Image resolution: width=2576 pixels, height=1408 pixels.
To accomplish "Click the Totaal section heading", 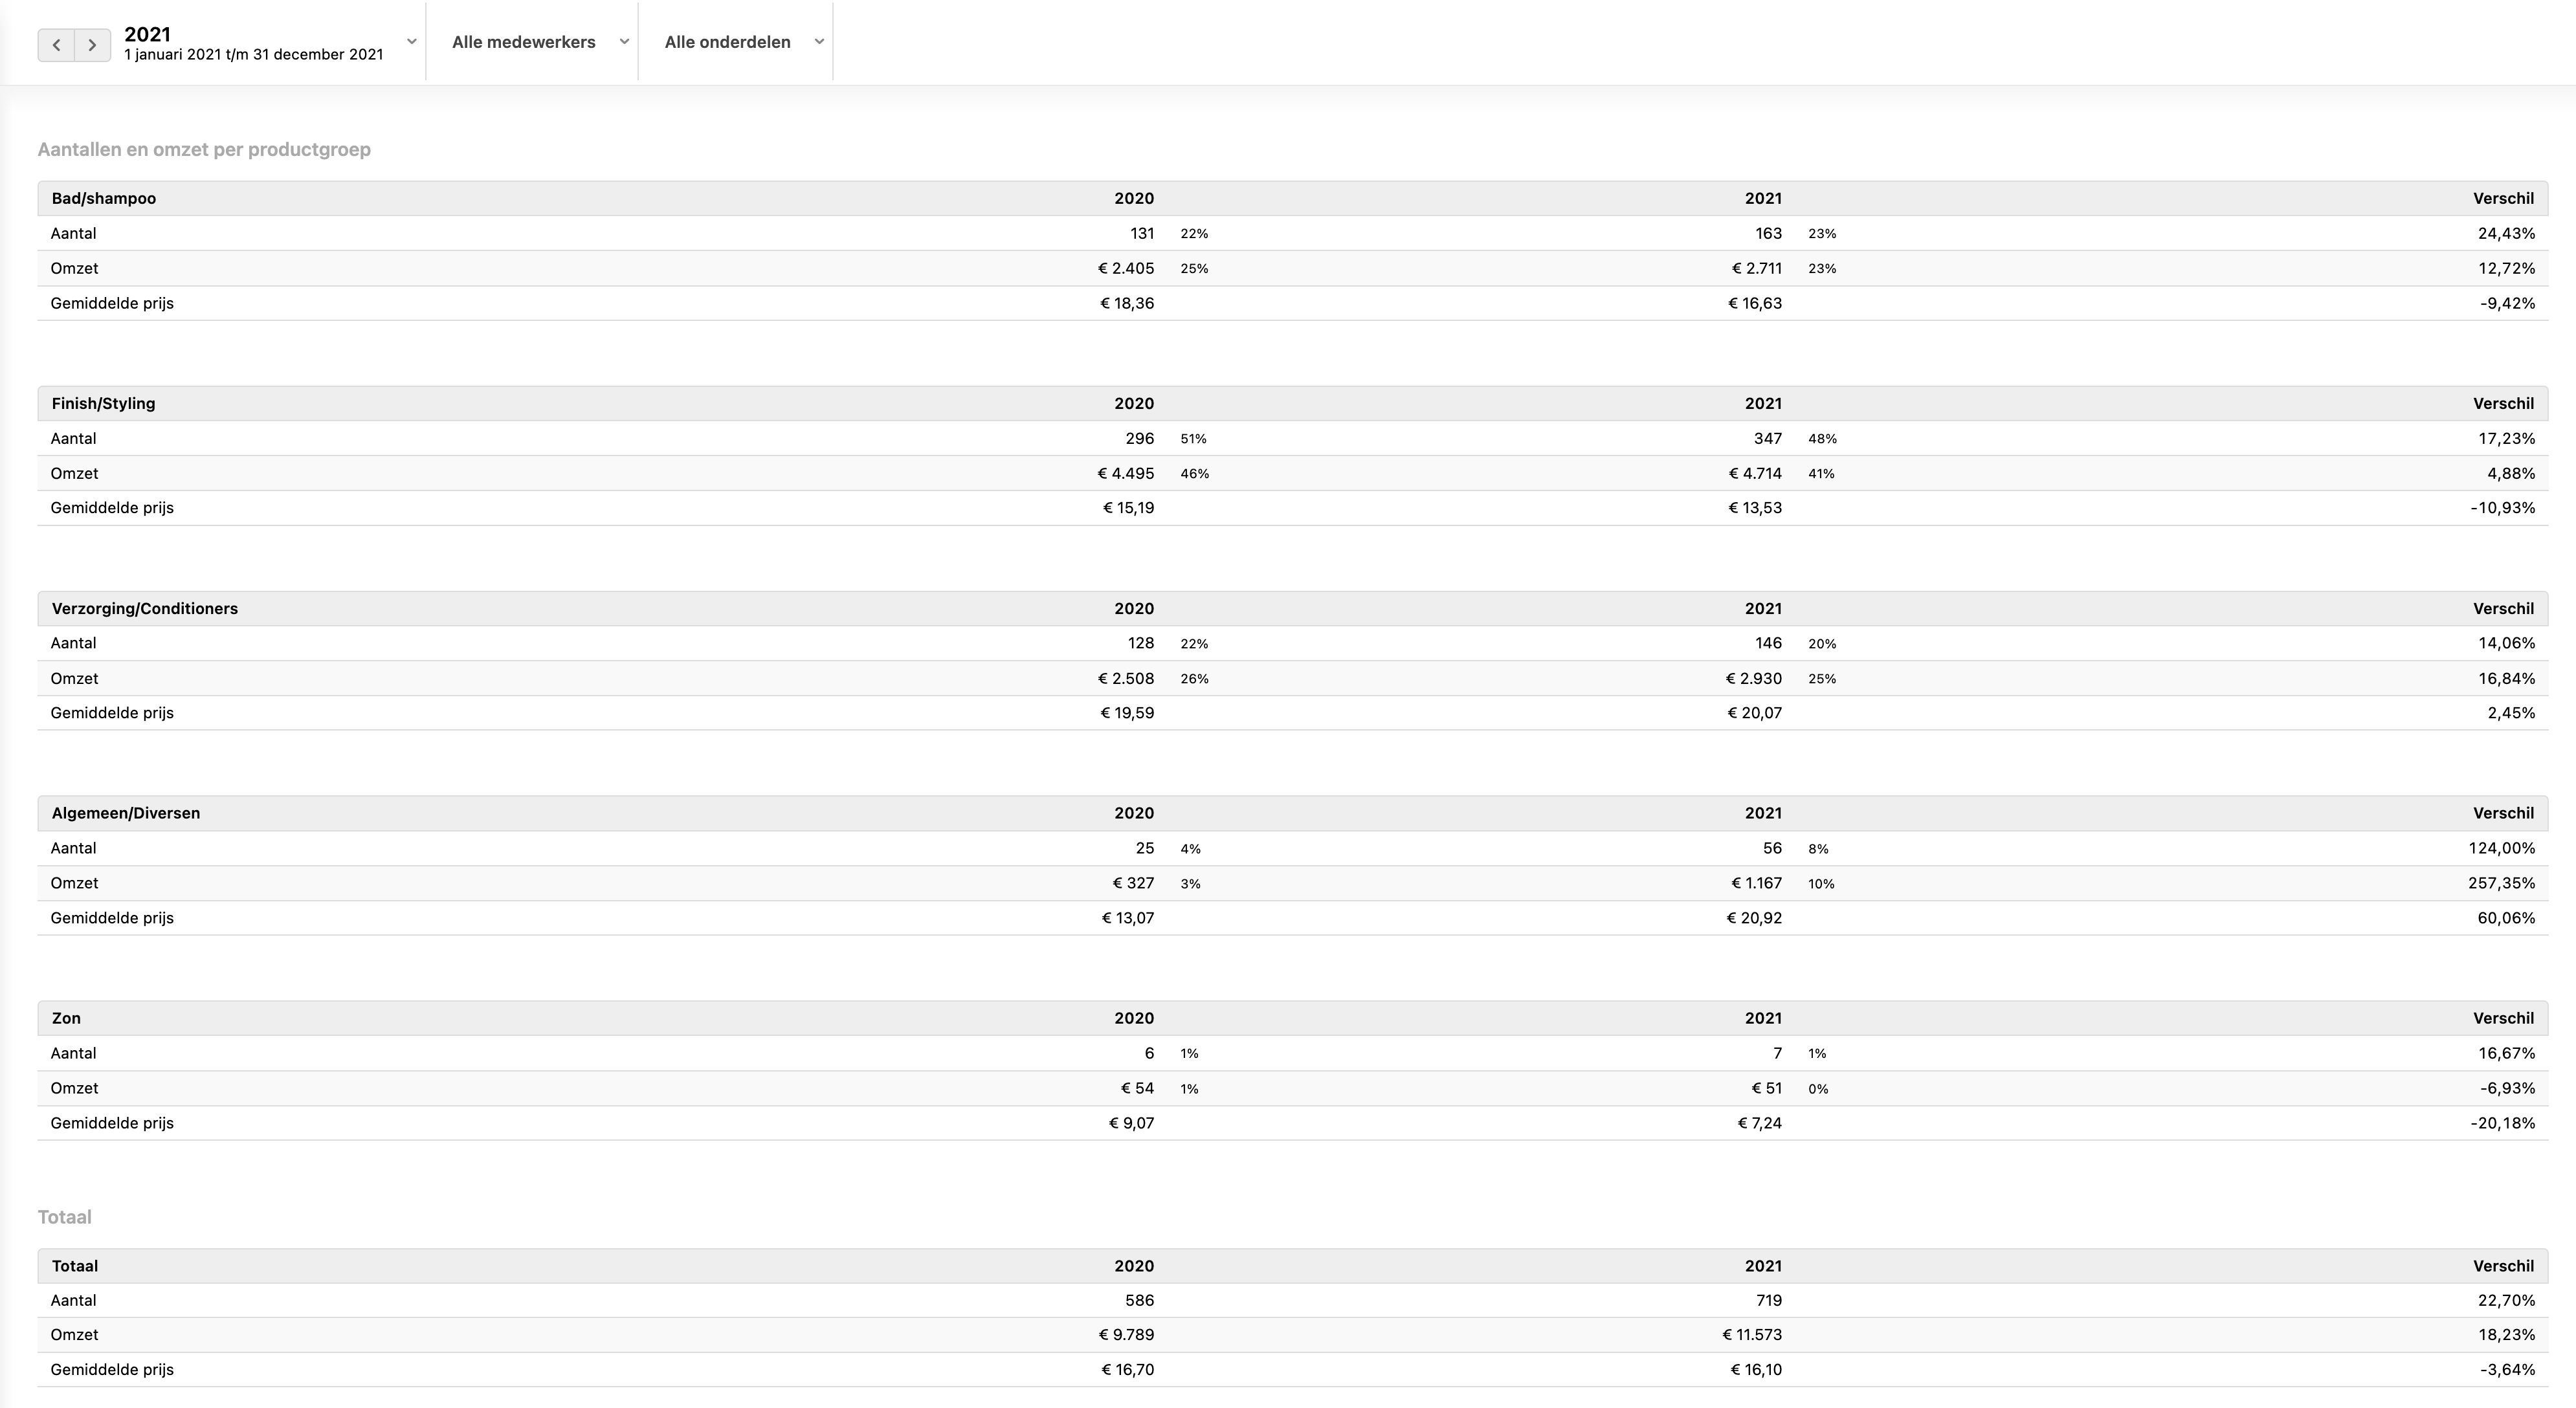I will point(64,1217).
